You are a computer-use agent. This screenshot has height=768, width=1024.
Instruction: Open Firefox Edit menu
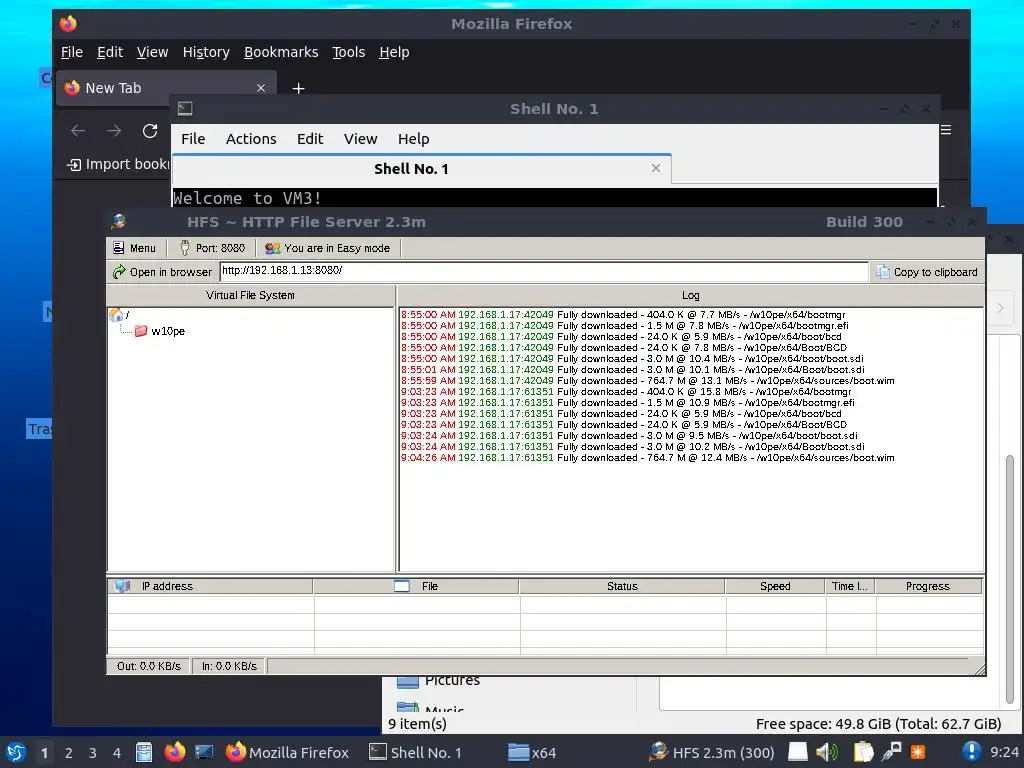pos(110,52)
